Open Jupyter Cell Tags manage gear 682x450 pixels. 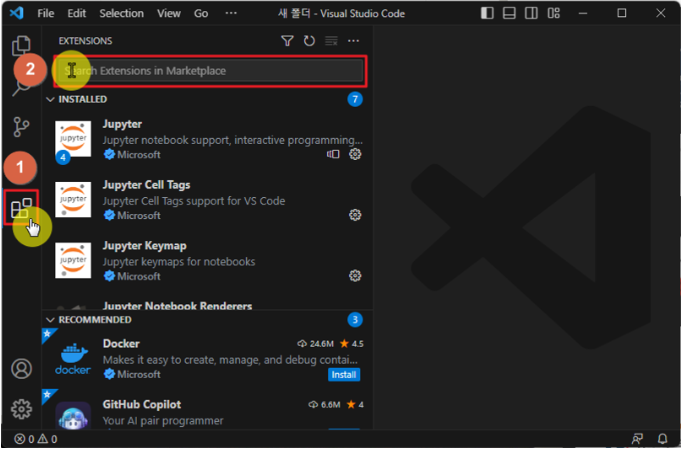[x=356, y=215]
